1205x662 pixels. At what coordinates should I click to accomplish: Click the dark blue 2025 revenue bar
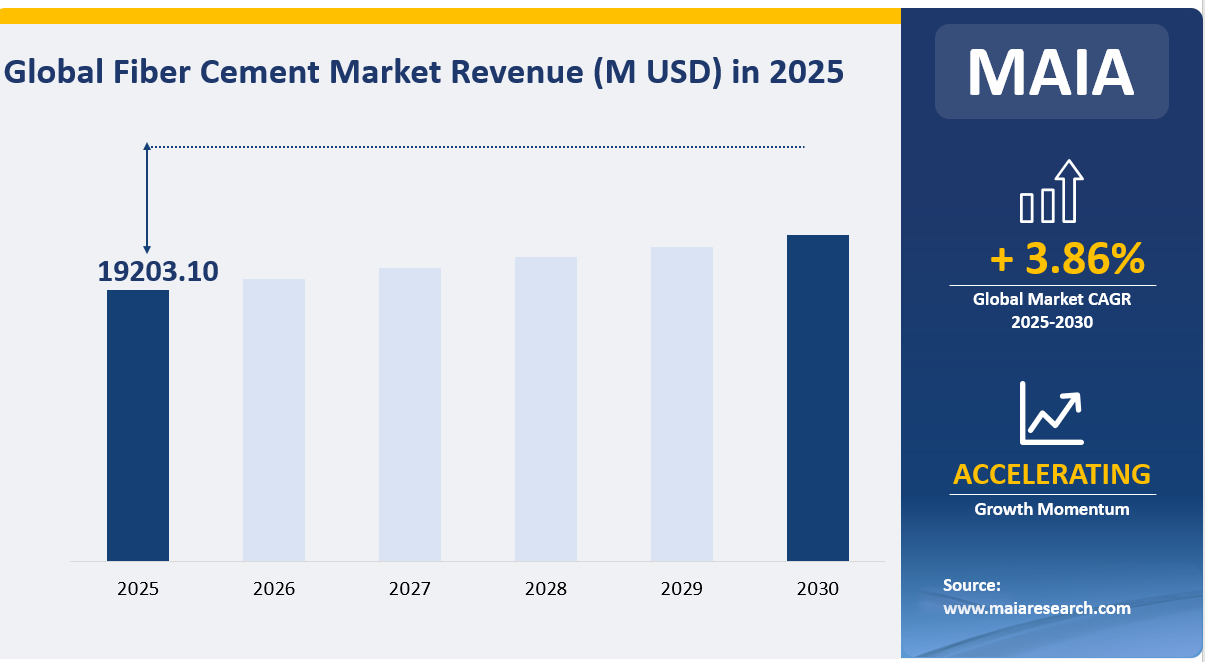point(138,425)
